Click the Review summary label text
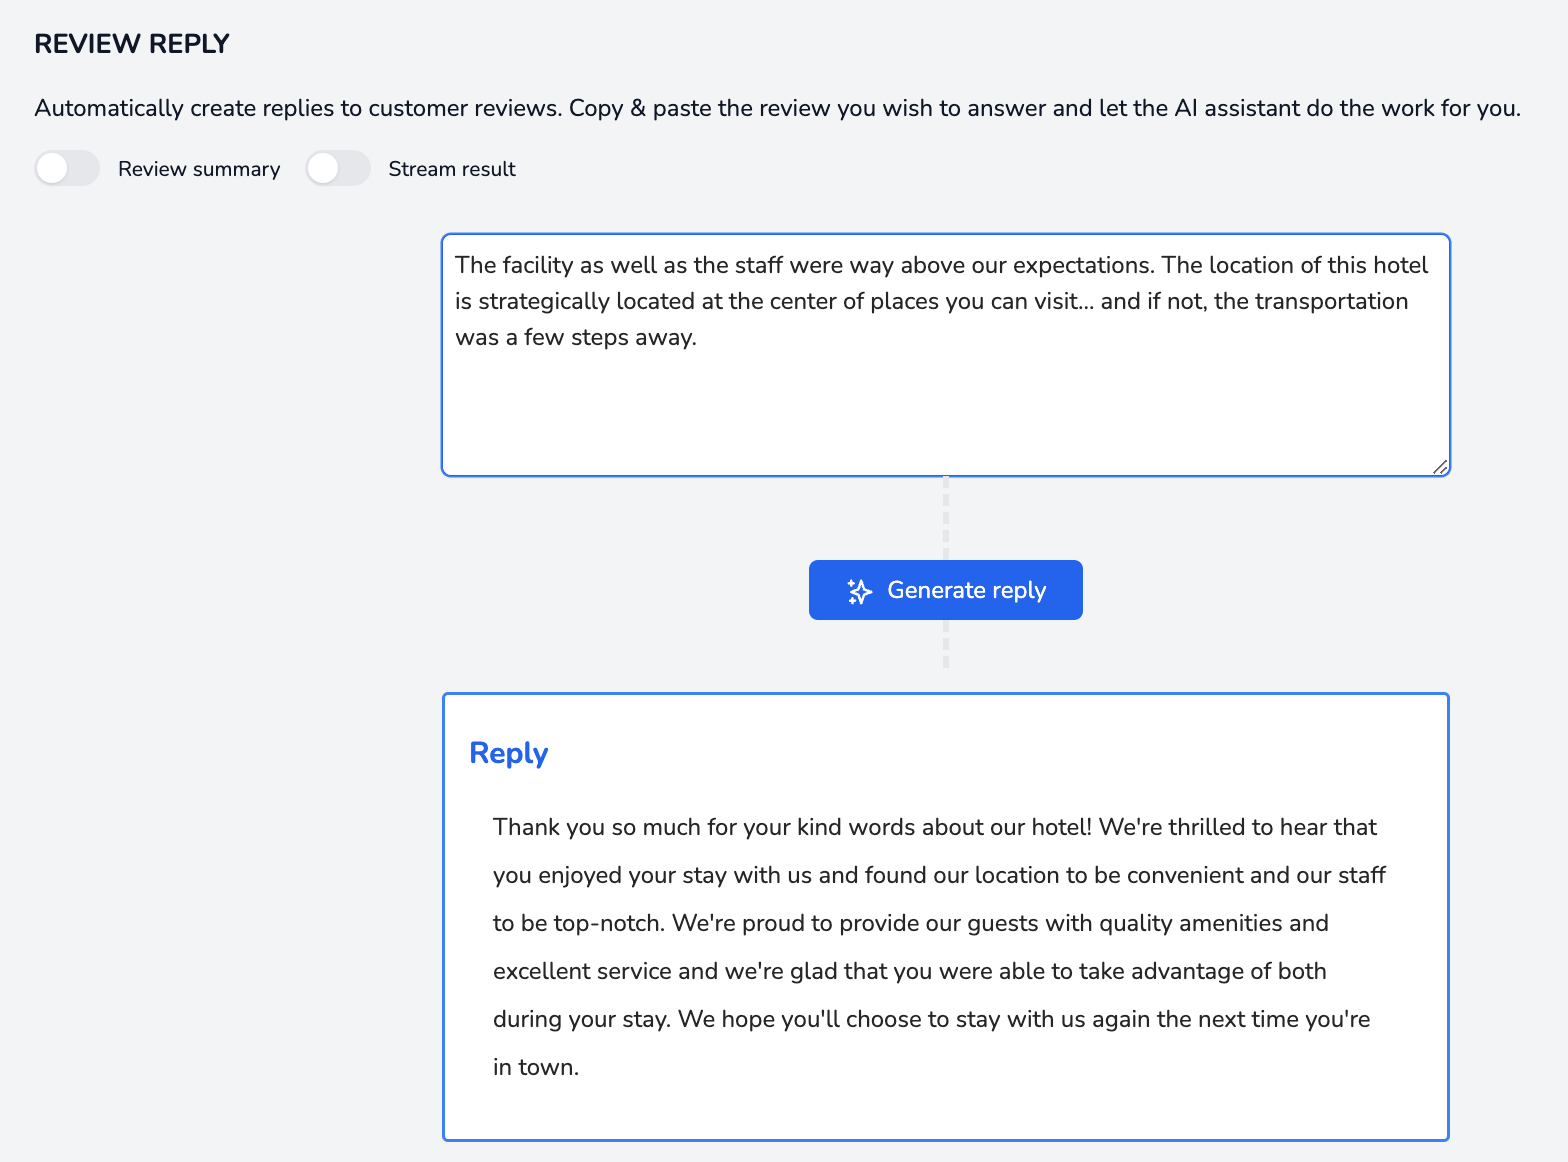 coord(199,169)
